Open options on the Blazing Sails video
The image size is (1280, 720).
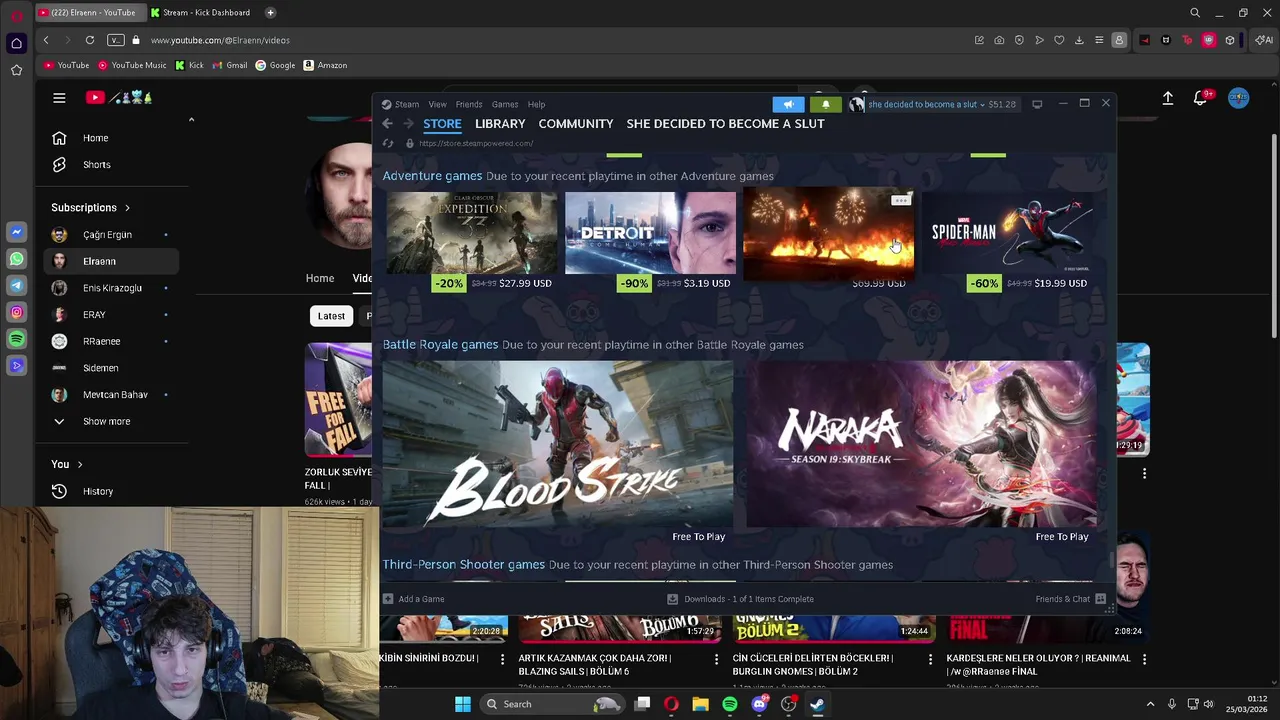point(716,659)
